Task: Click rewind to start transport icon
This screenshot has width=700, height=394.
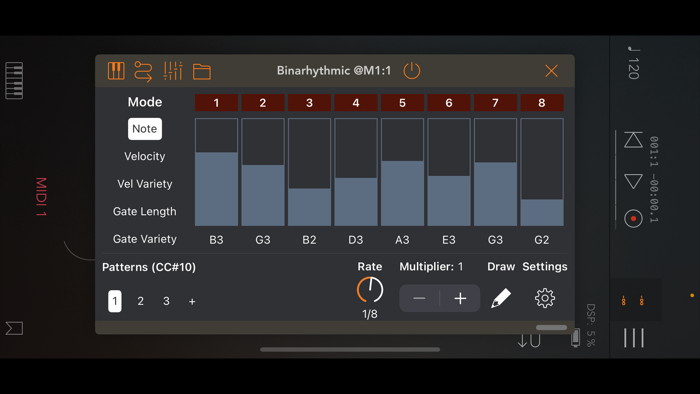Action: (x=633, y=140)
